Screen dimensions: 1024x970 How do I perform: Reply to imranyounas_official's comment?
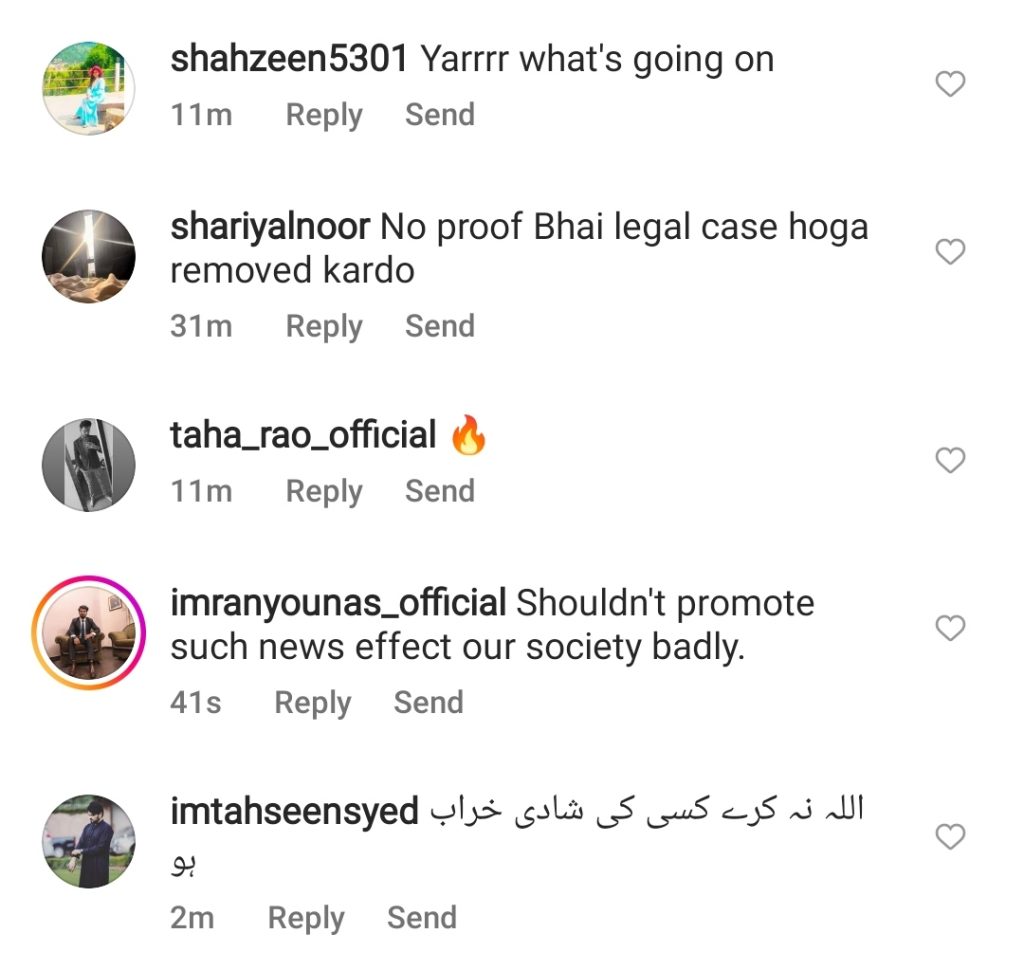313,703
